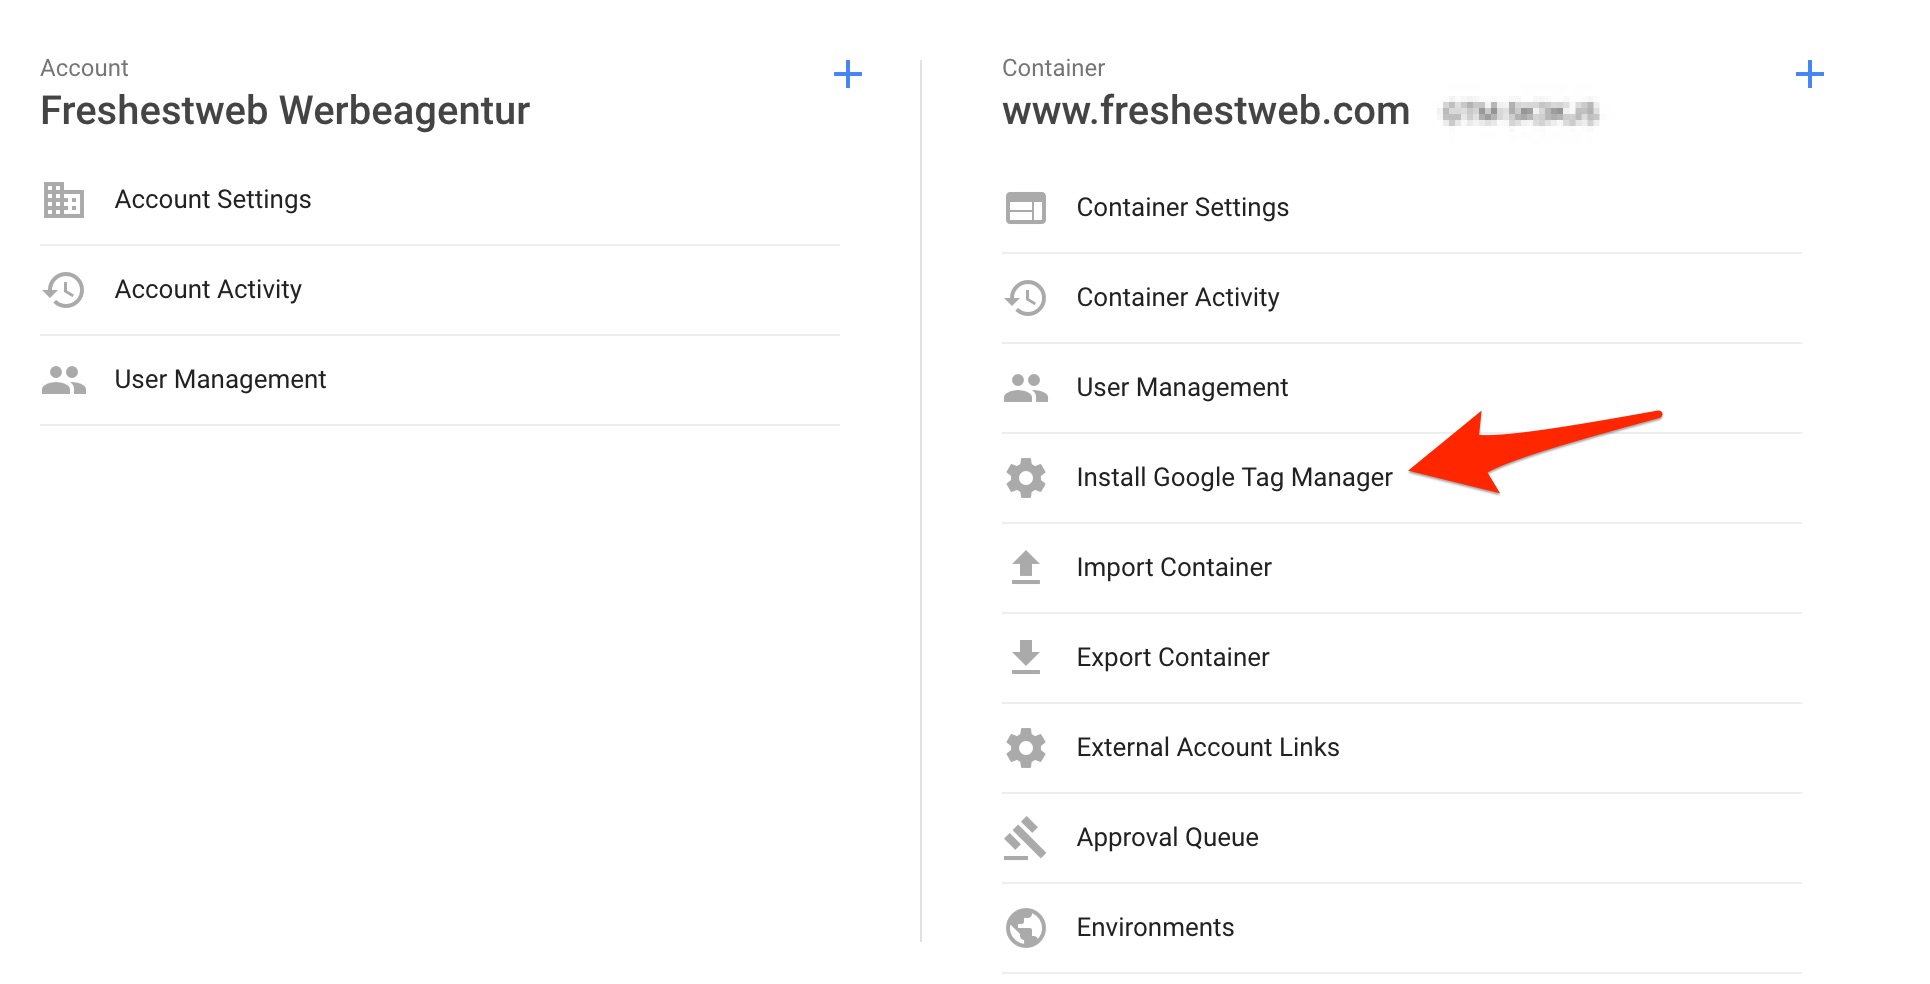Add a new account with plus button

pyautogui.click(x=848, y=74)
